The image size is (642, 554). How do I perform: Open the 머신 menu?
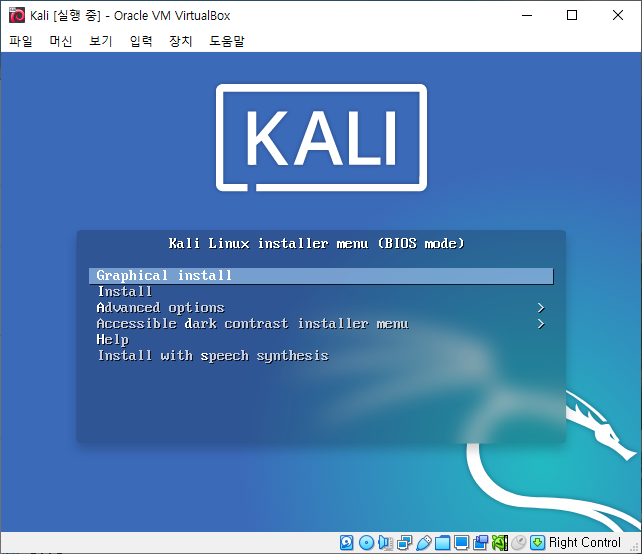click(61, 41)
